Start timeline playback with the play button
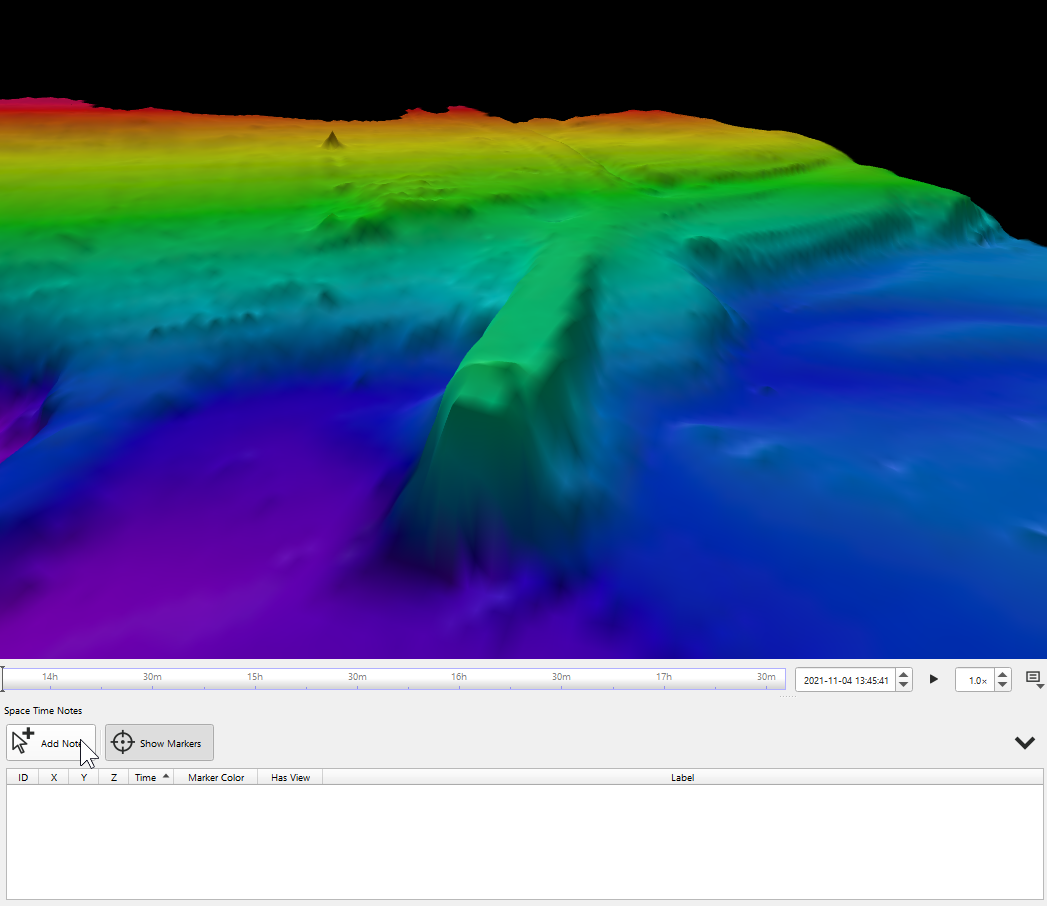The width and height of the screenshot is (1047, 906). [x=933, y=680]
